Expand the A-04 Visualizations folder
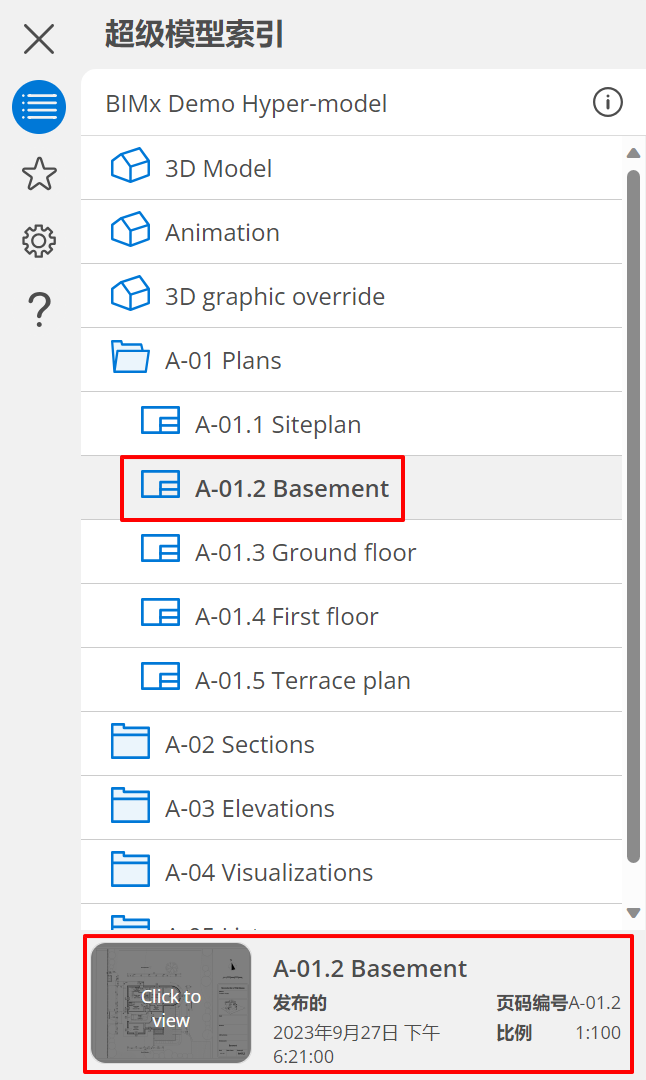This screenshot has width=646, height=1080. point(268,872)
